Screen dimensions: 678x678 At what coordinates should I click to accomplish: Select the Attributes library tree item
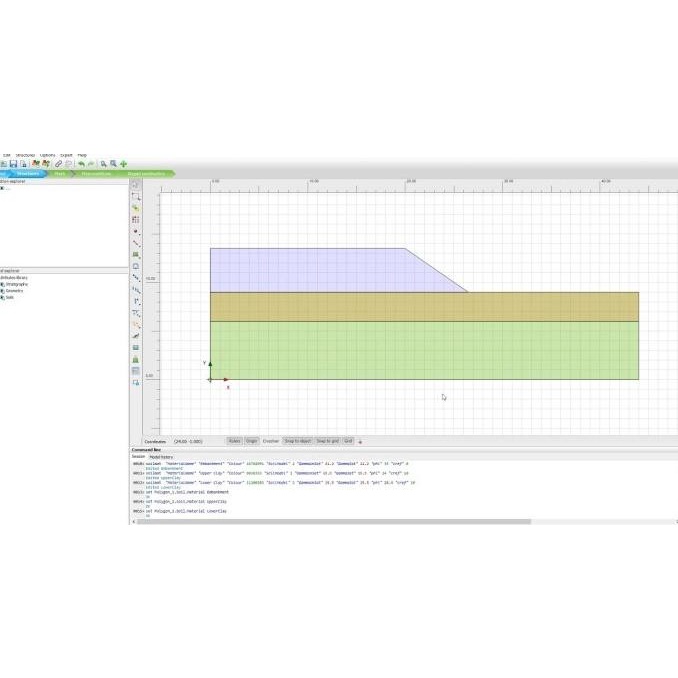13,278
